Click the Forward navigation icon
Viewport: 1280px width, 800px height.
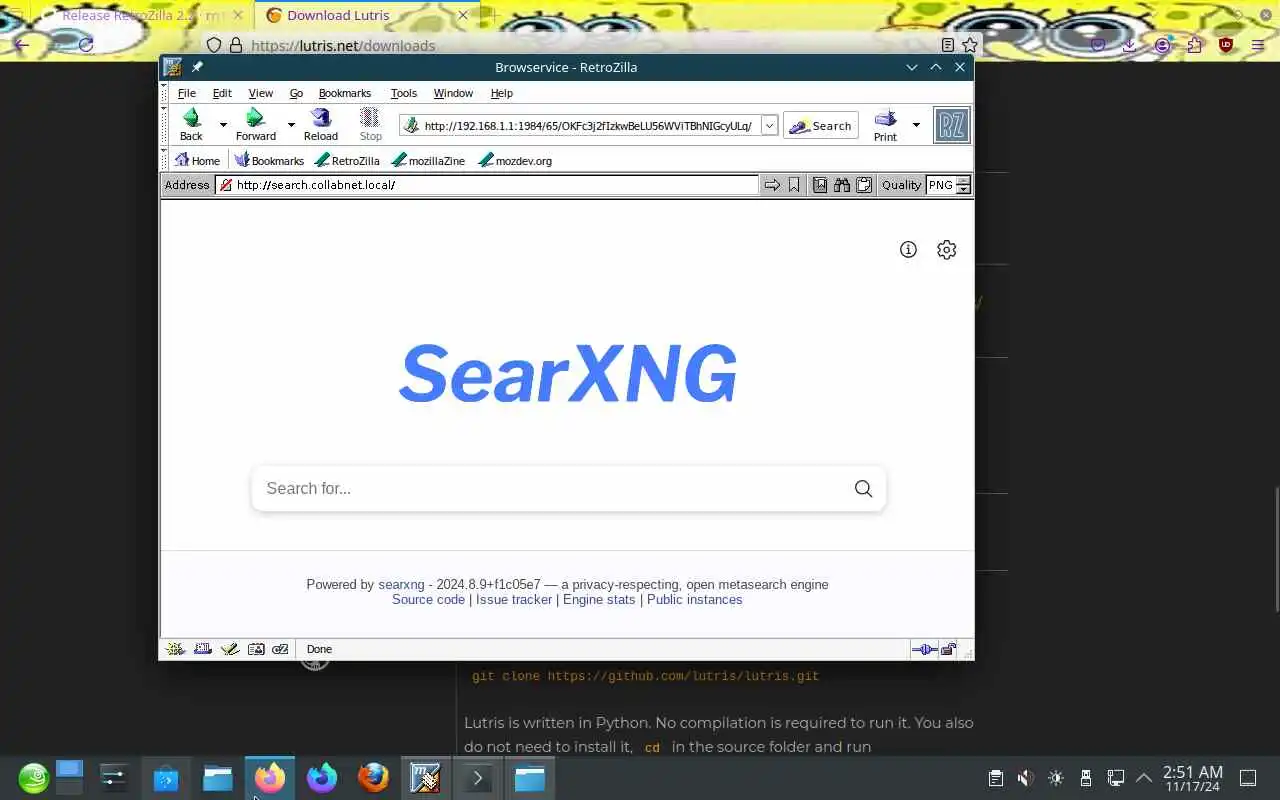pos(255,119)
